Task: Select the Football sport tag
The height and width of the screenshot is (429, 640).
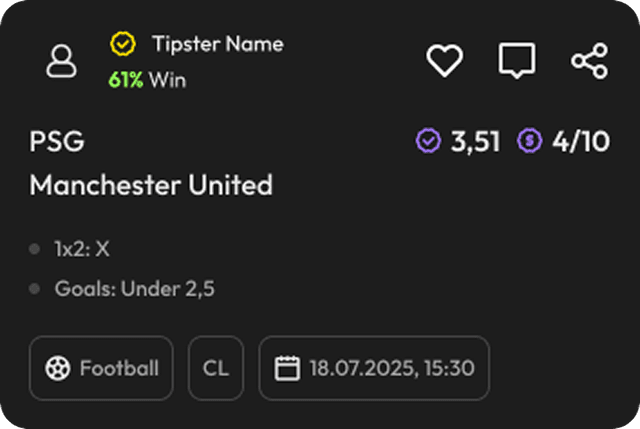Action: pos(101,368)
